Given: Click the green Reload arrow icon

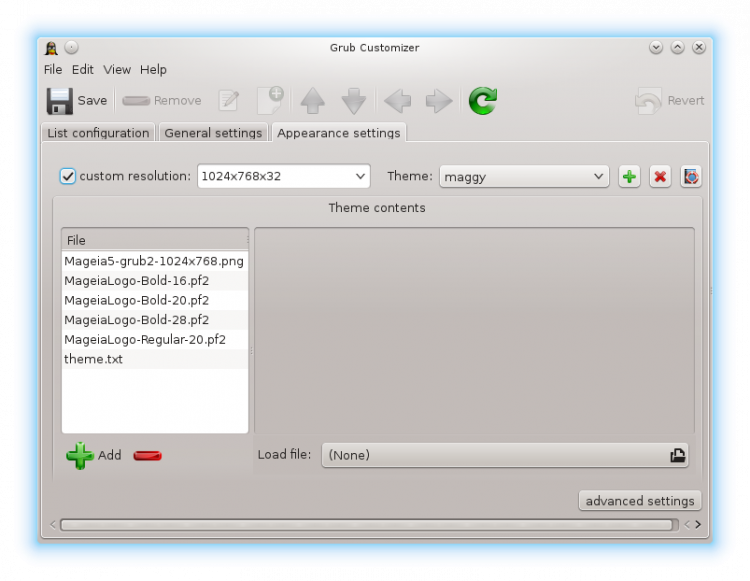Looking at the screenshot, I should pos(483,101).
